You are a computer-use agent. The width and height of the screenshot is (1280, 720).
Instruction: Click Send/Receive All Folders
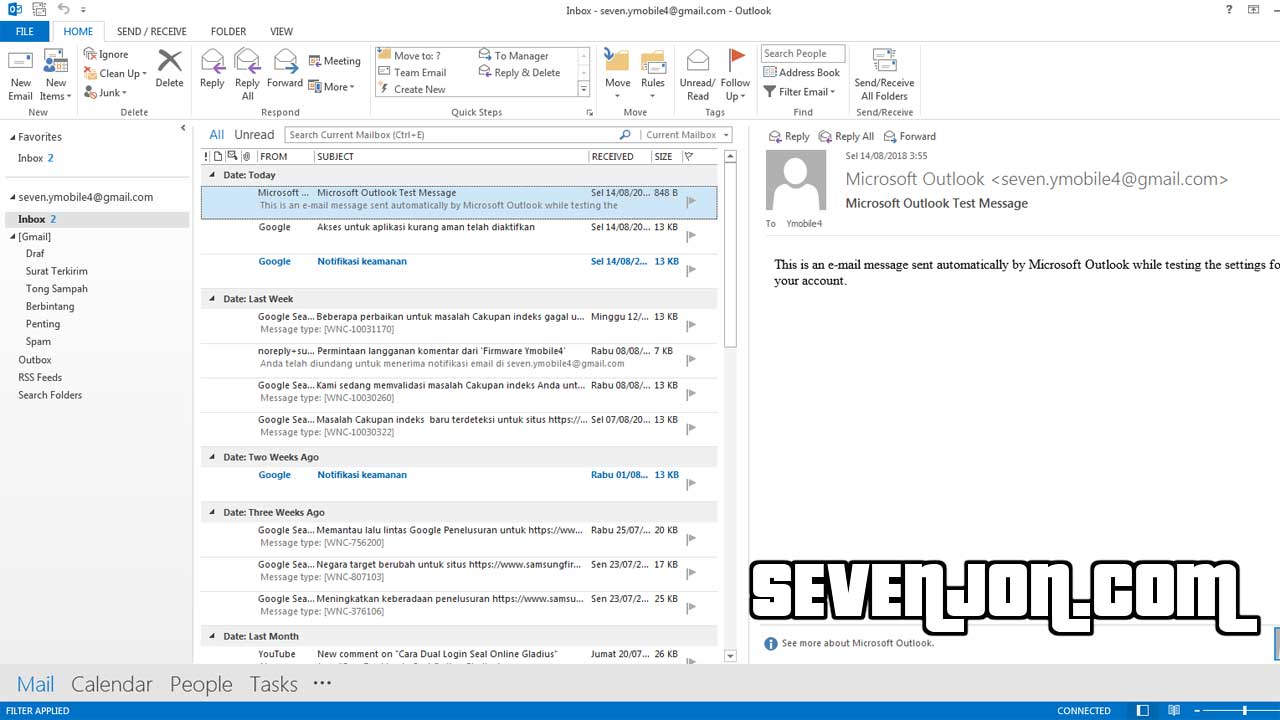tap(884, 75)
